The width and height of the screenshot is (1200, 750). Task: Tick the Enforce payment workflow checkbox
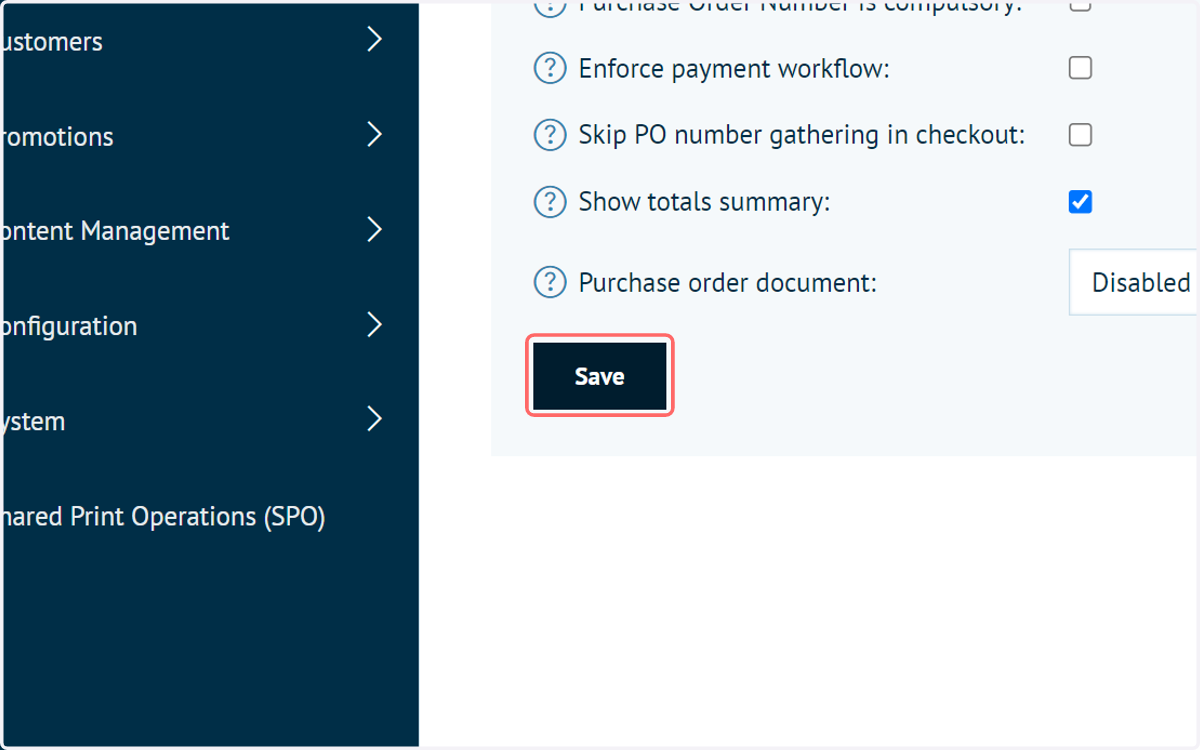pos(1080,68)
